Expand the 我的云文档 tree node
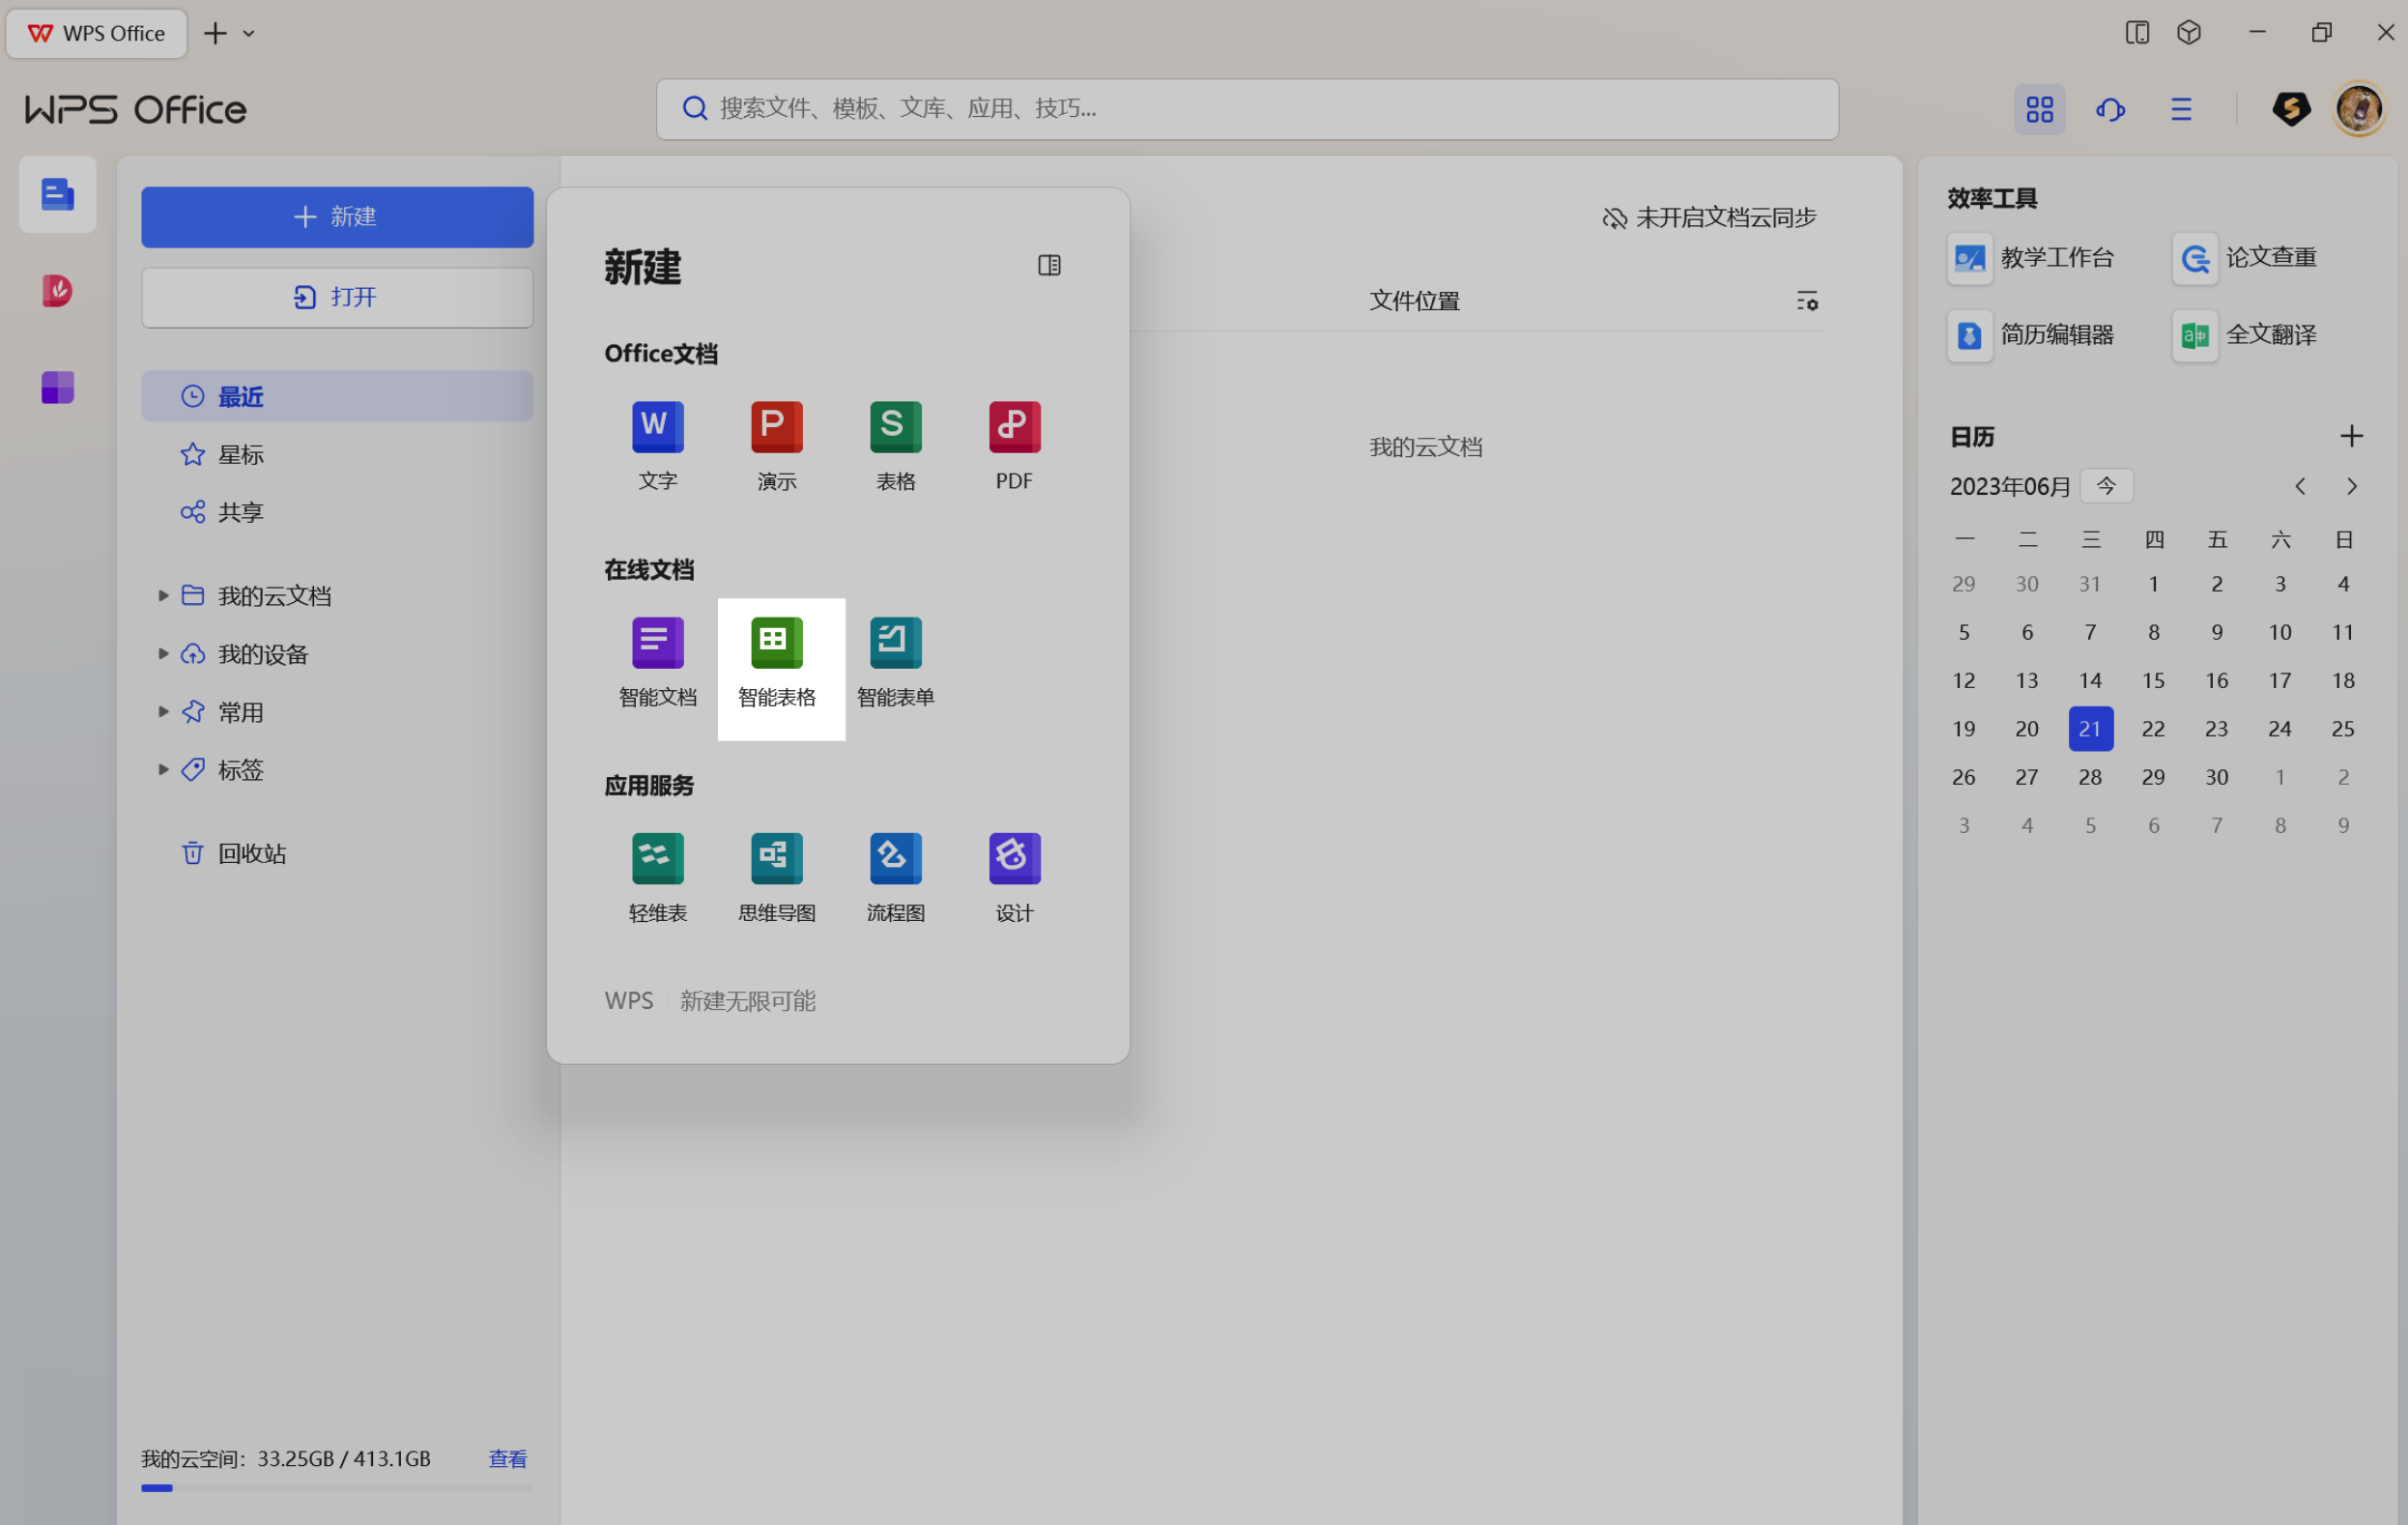 (163, 596)
